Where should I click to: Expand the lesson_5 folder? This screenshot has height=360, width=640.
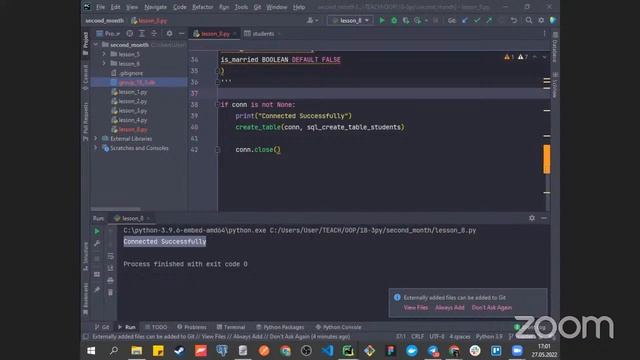click(104, 54)
